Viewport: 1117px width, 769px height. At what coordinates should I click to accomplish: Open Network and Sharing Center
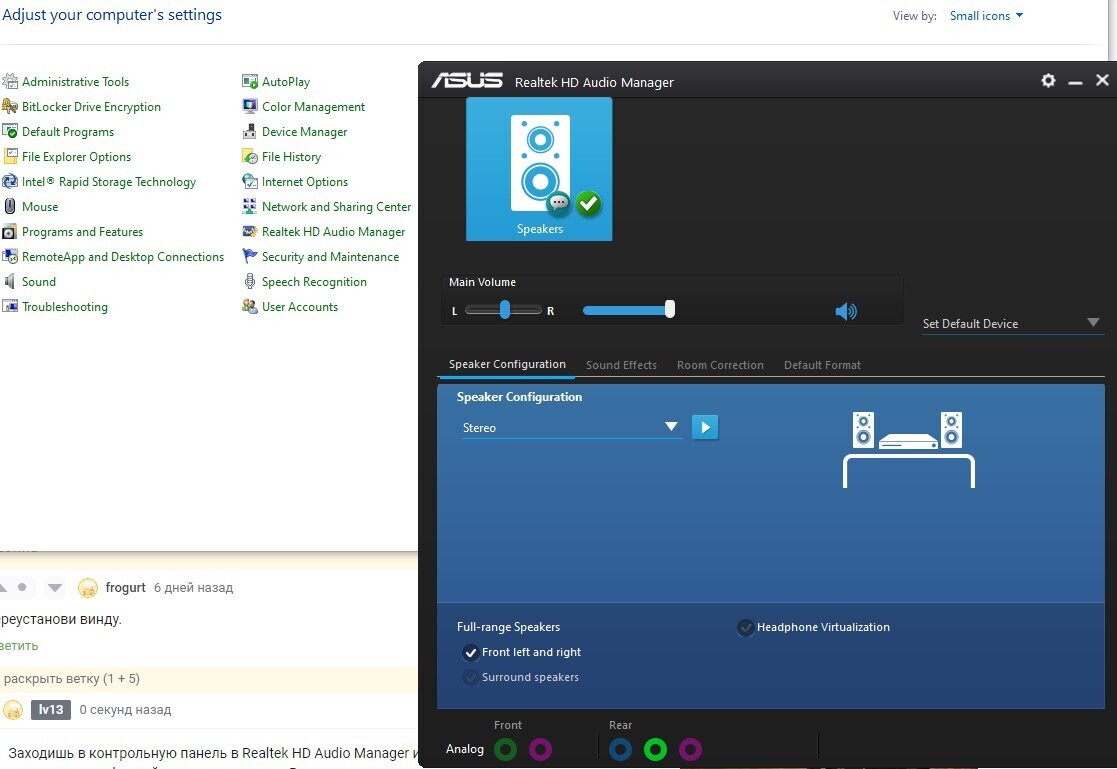(336, 207)
